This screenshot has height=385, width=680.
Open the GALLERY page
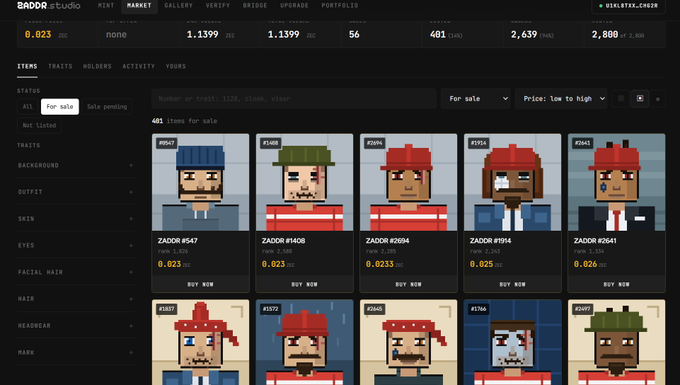coord(178,6)
